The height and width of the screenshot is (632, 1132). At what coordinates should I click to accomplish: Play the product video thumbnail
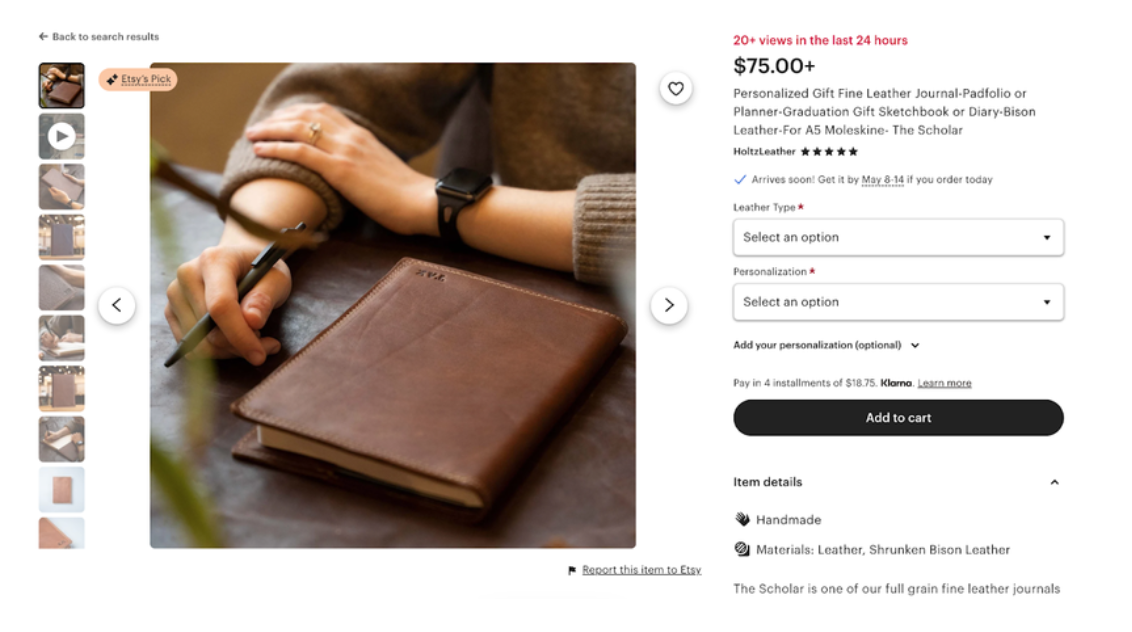pyautogui.click(x=61, y=136)
